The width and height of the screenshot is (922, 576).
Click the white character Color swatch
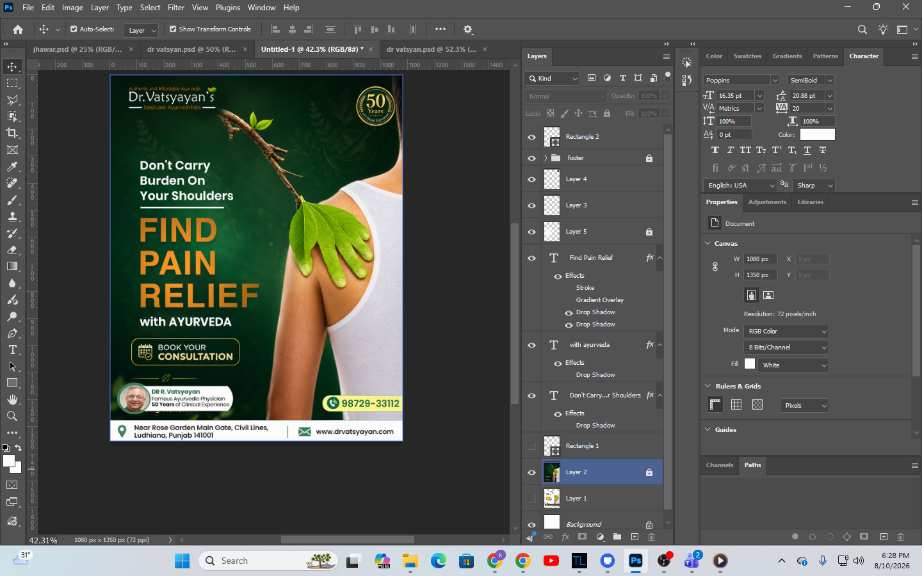(x=817, y=135)
